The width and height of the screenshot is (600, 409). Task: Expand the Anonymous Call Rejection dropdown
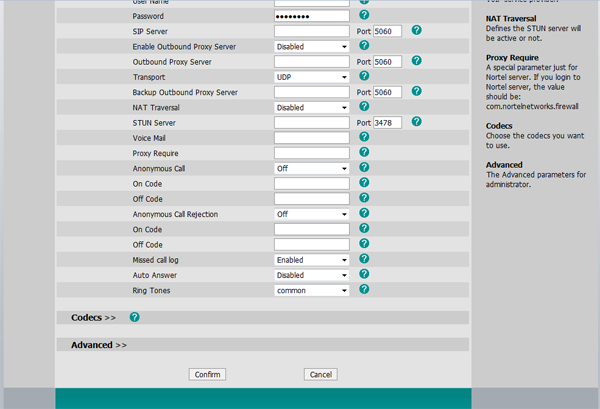pos(312,214)
